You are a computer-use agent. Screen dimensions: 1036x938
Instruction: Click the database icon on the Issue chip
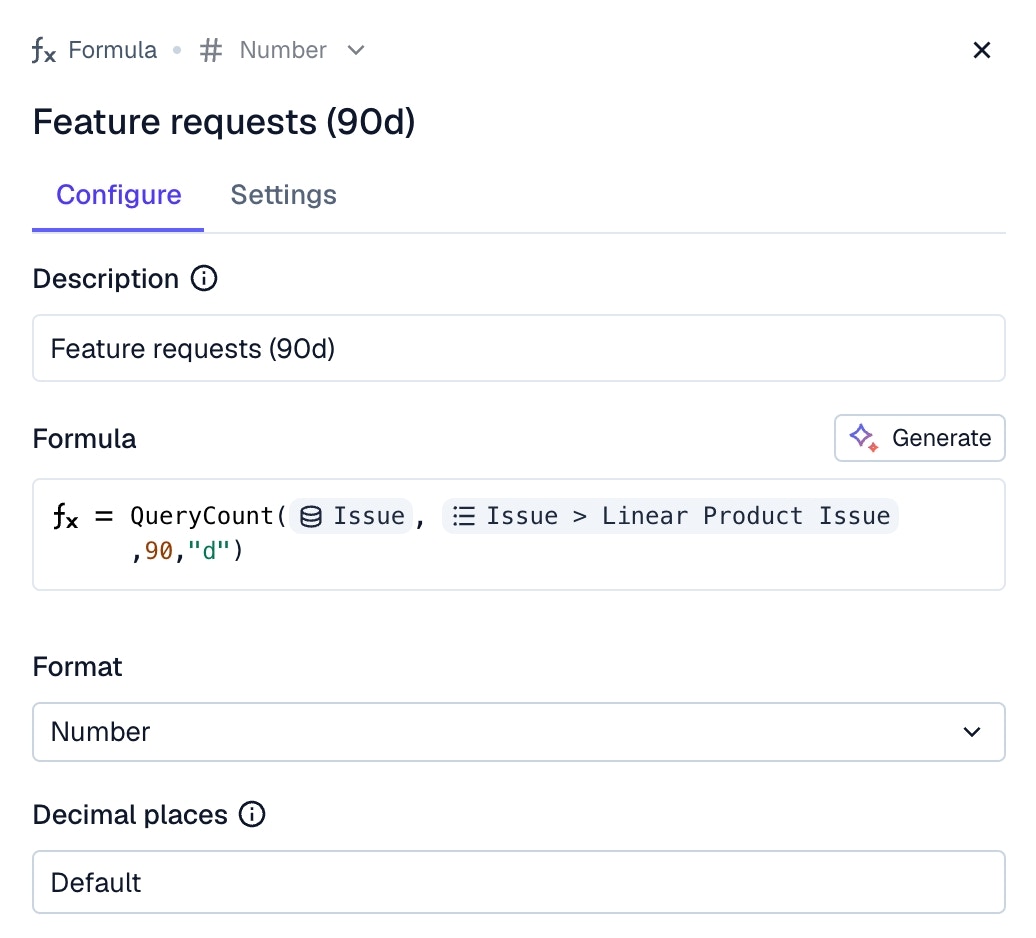coord(311,516)
